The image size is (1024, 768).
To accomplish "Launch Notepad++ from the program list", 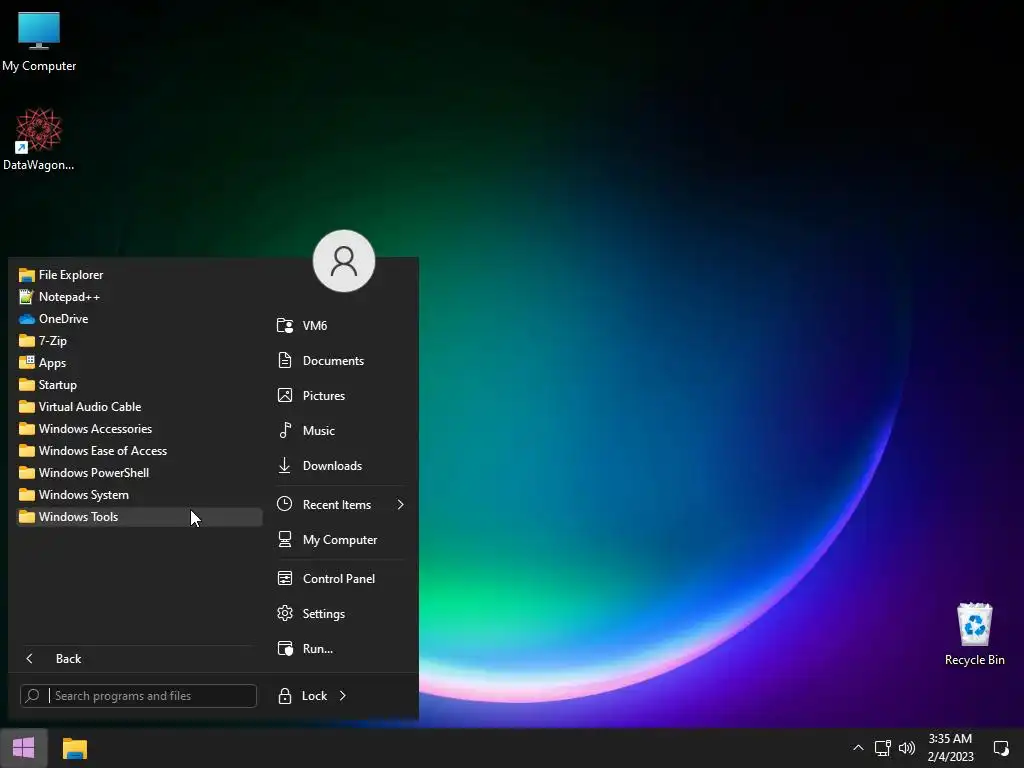I will click(x=139, y=296).
